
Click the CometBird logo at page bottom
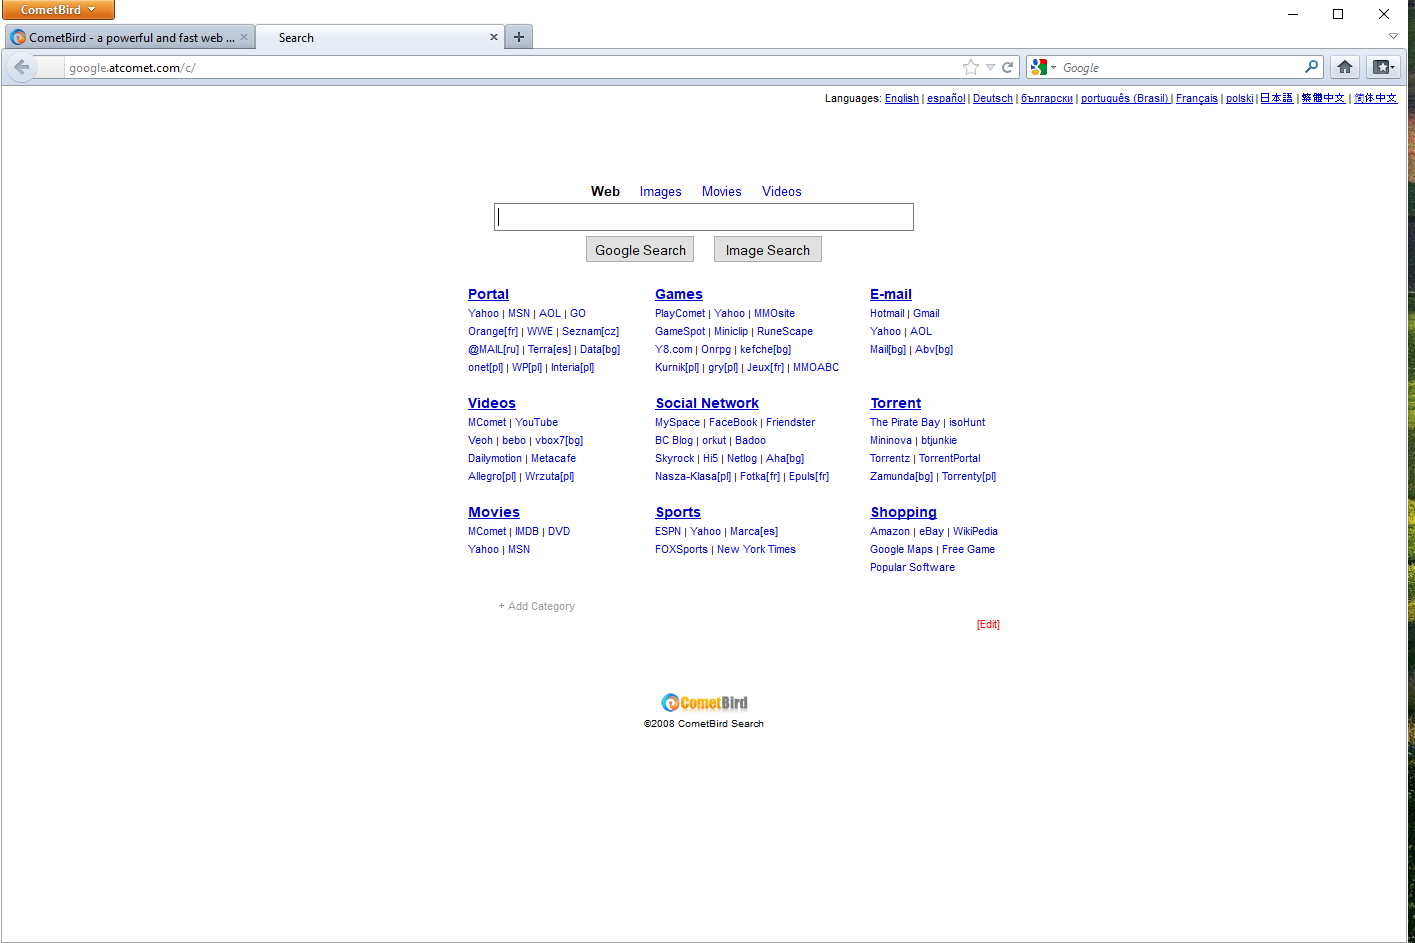(x=704, y=703)
